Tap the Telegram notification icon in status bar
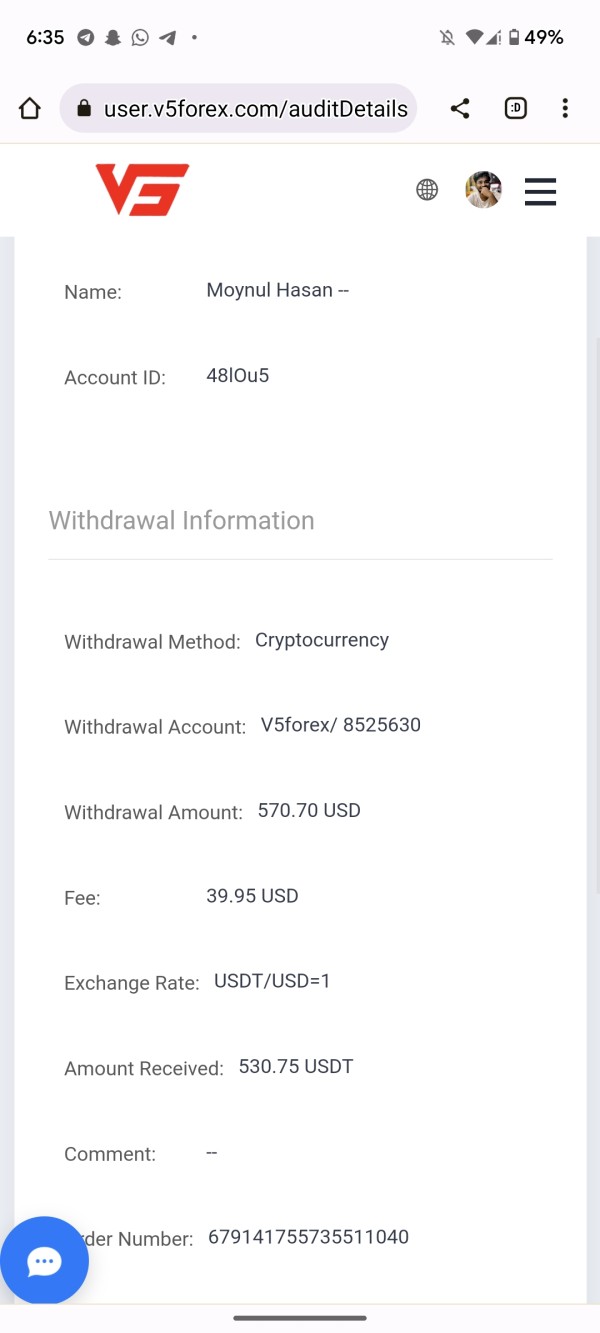This screenshot has height=1333, width=600. (86, 37)
